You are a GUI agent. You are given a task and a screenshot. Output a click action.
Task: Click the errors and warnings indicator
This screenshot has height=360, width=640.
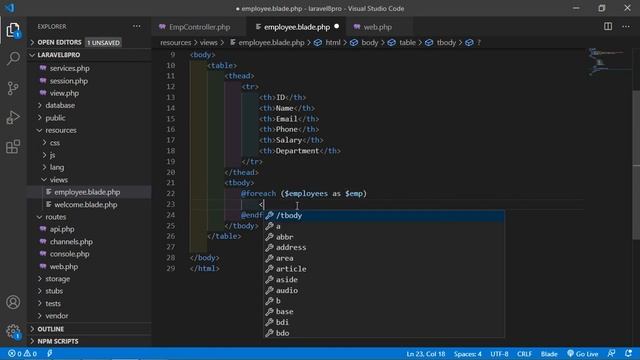(22, 353)
